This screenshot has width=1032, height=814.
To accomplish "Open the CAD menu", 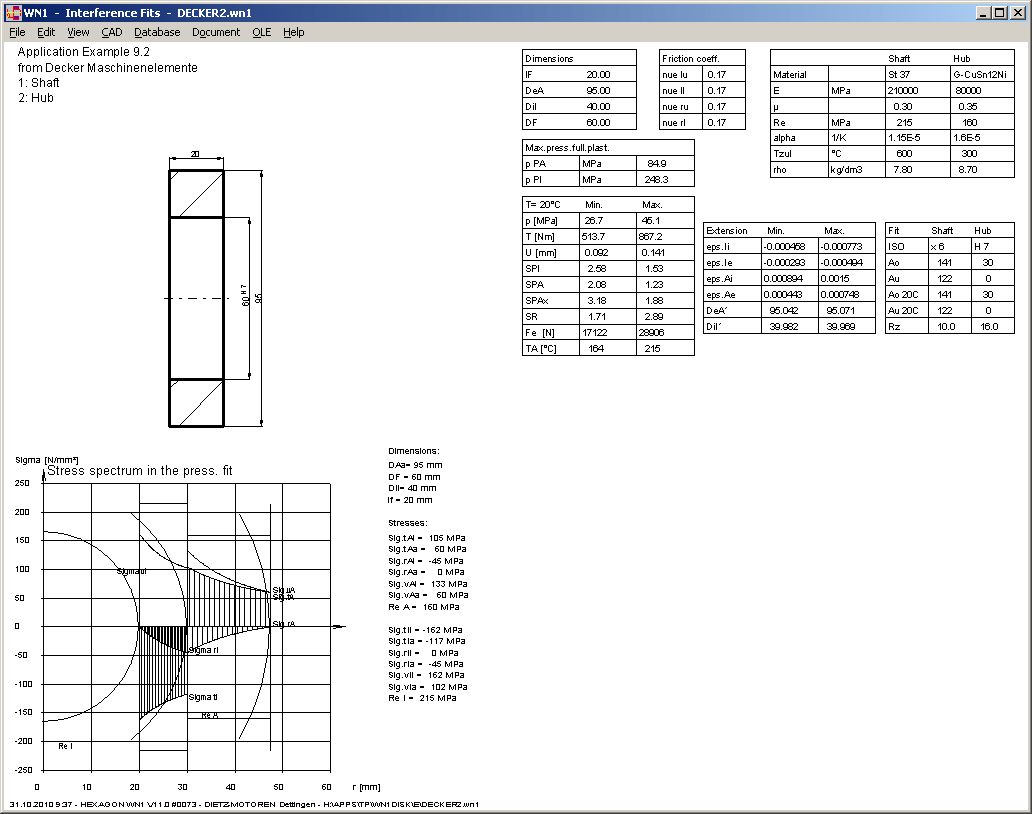I will [112, 32].
